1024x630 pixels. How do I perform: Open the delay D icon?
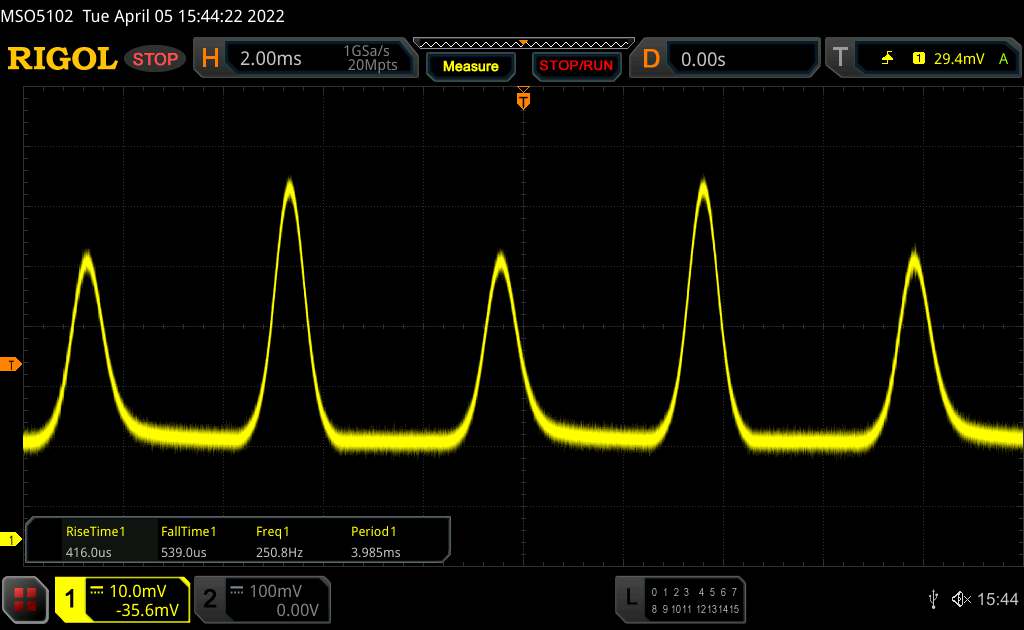coord(651,59)
